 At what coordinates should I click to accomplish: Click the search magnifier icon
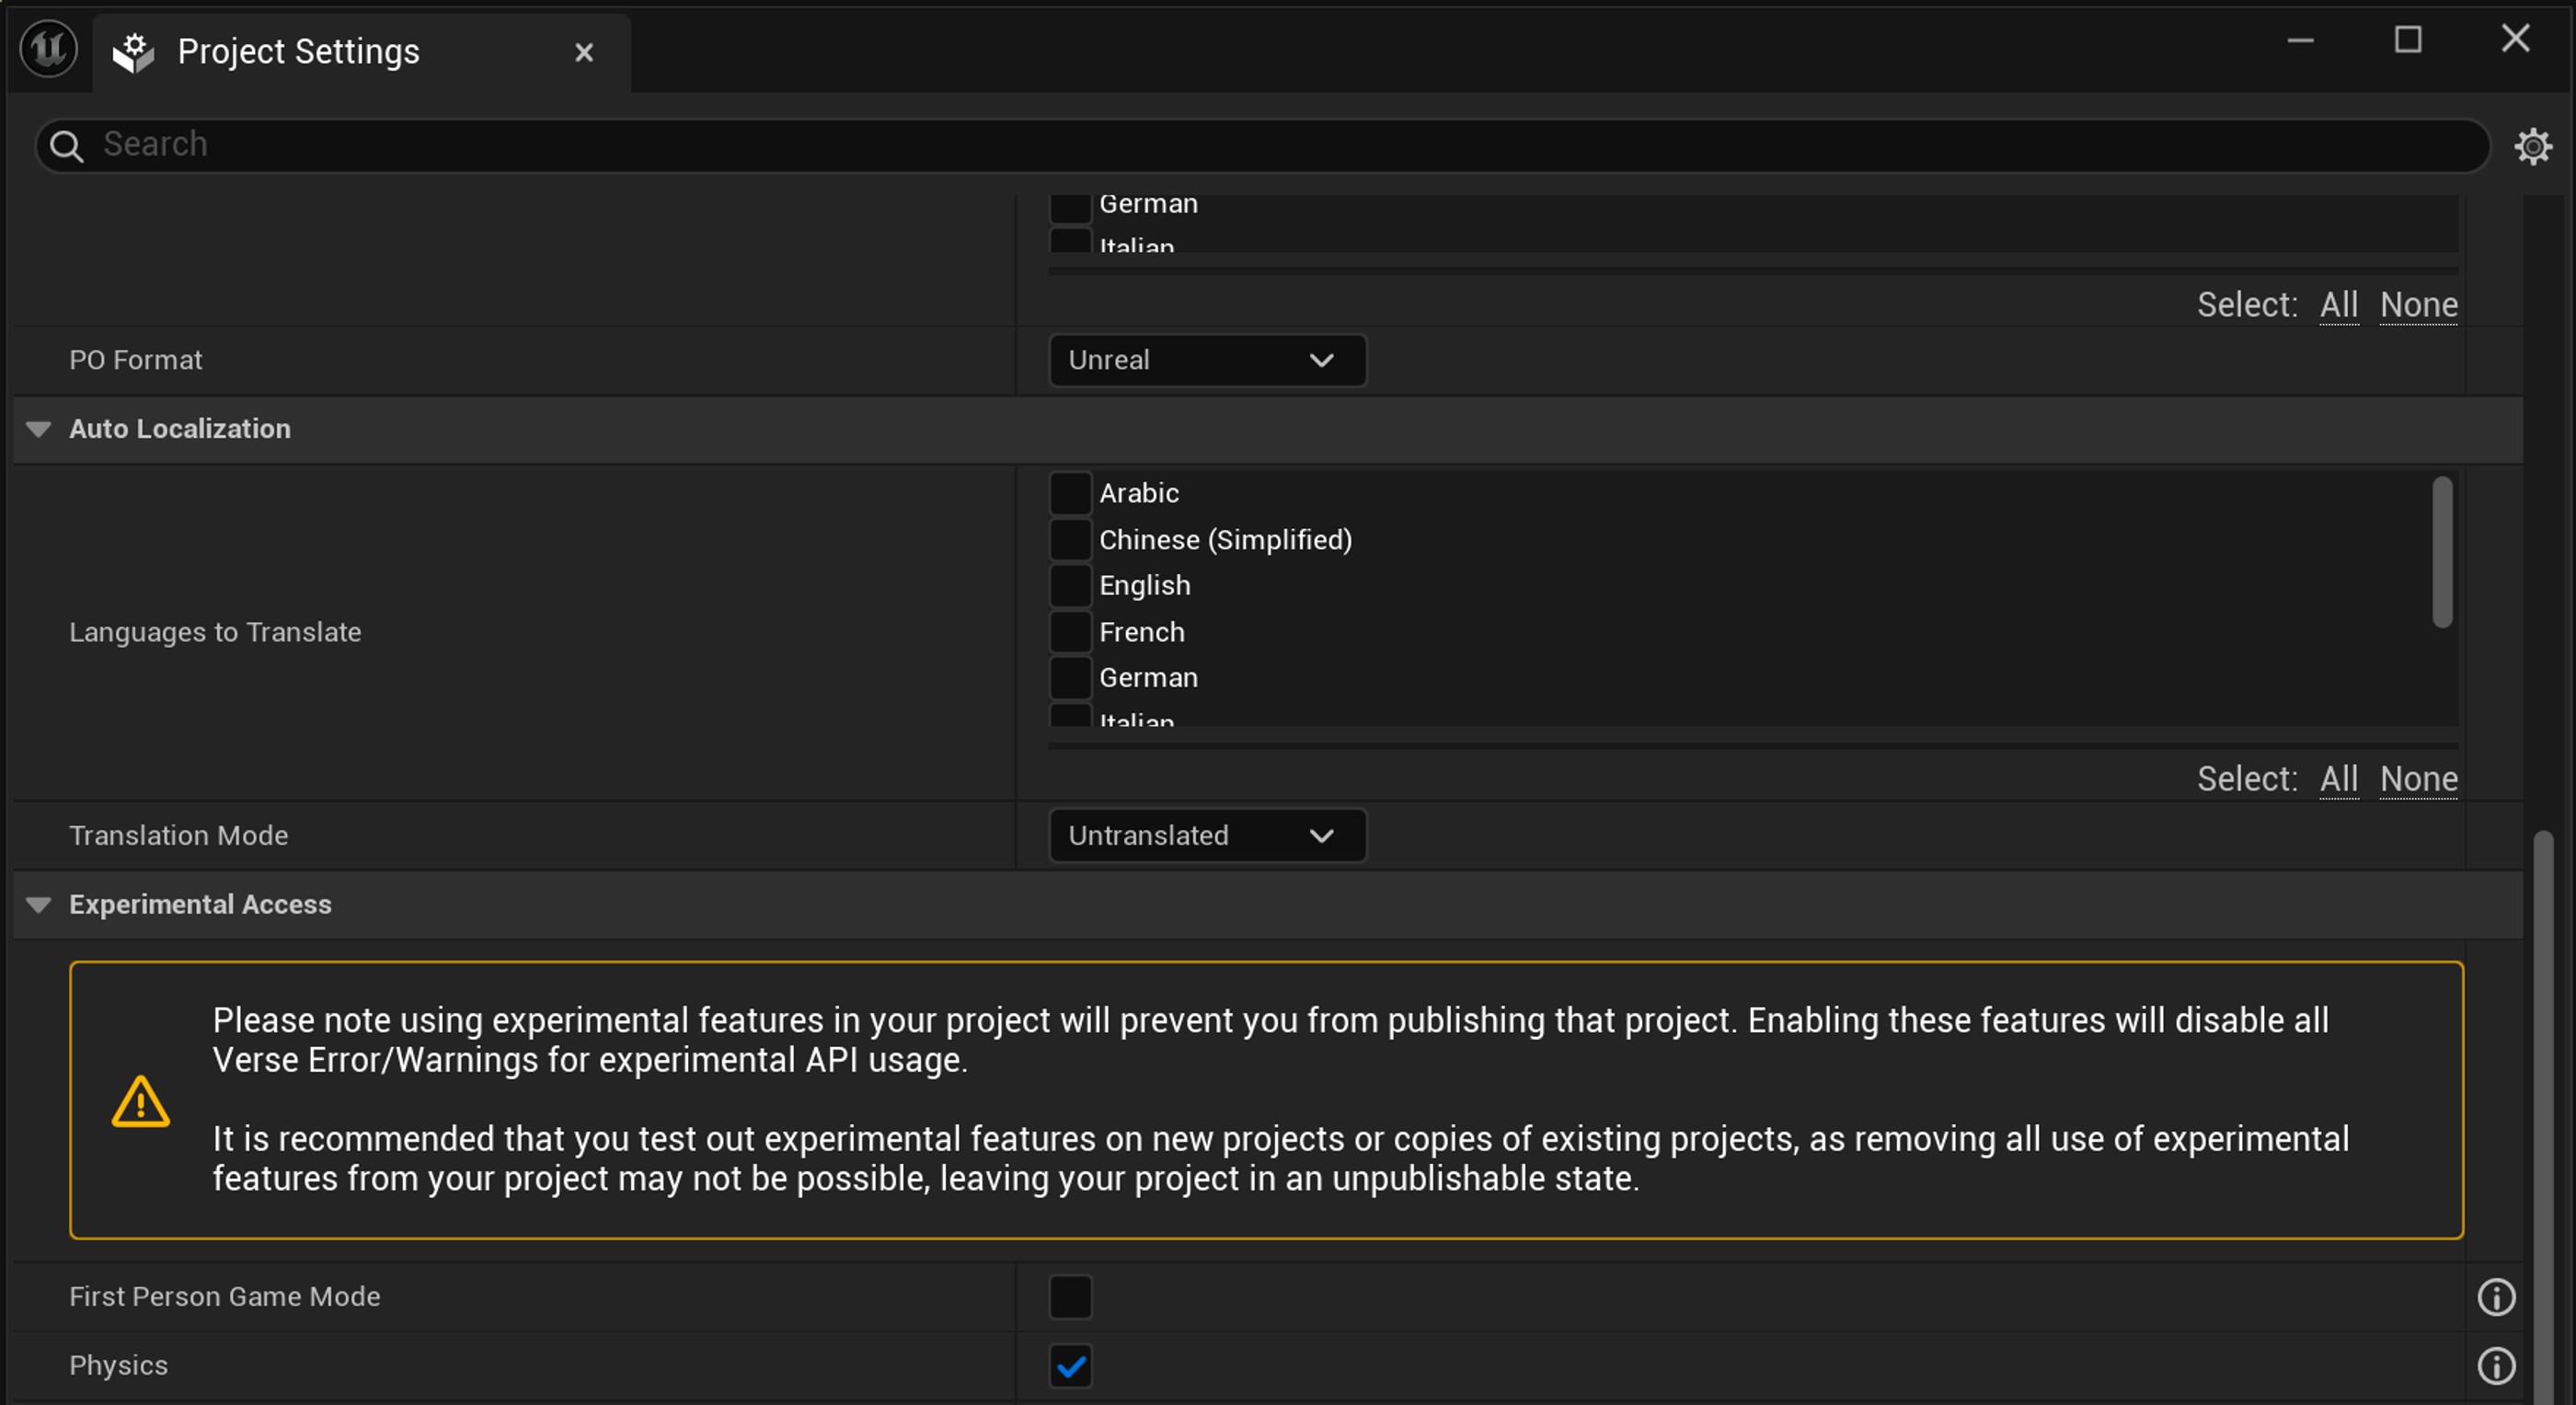(x=67, y=146)
